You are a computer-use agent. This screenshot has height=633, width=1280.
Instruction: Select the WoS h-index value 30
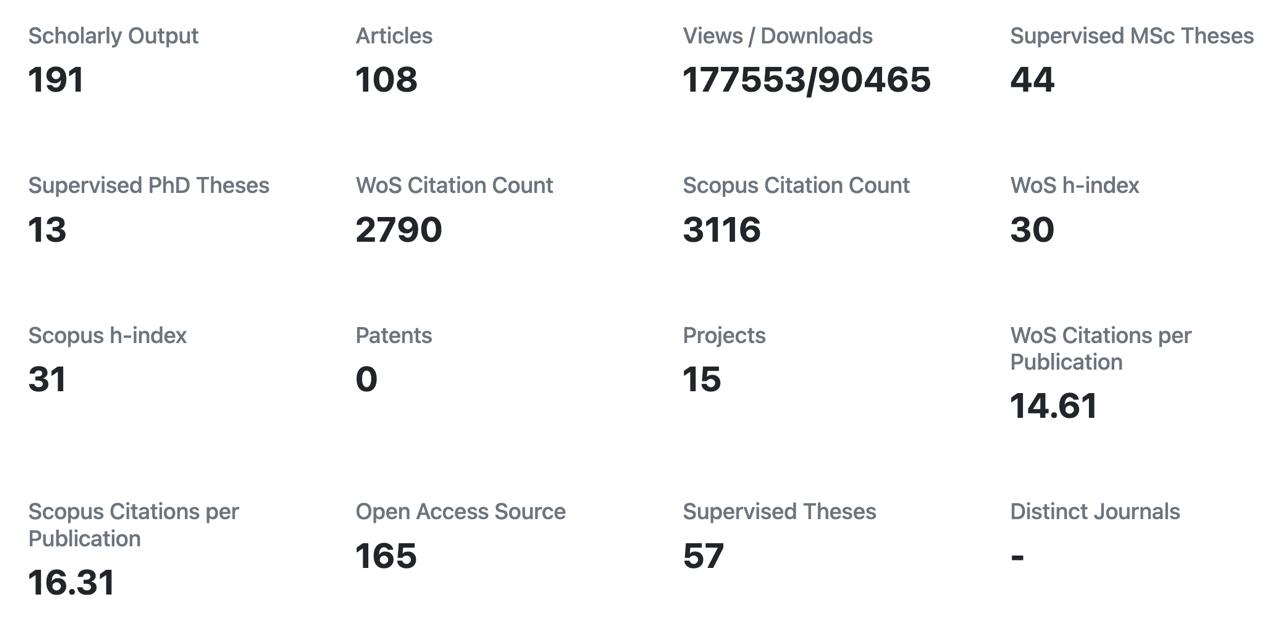coord(1032,230)
